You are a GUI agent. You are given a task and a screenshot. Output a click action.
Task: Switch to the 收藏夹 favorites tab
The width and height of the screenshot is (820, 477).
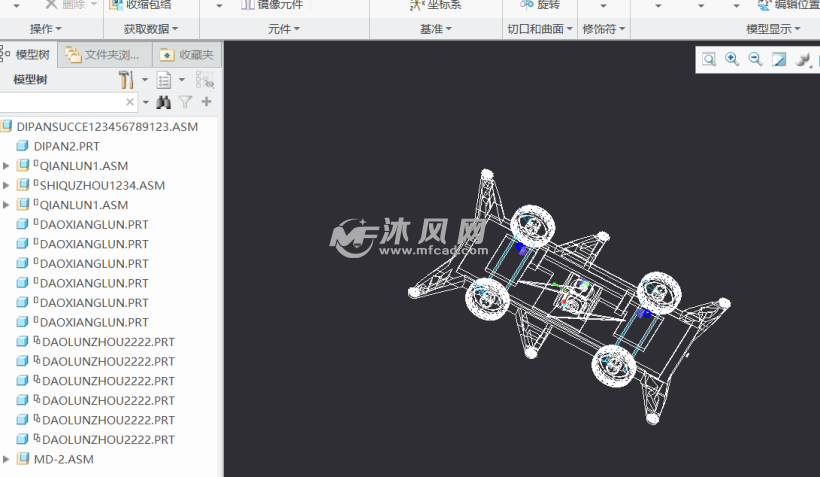[187, 54]
